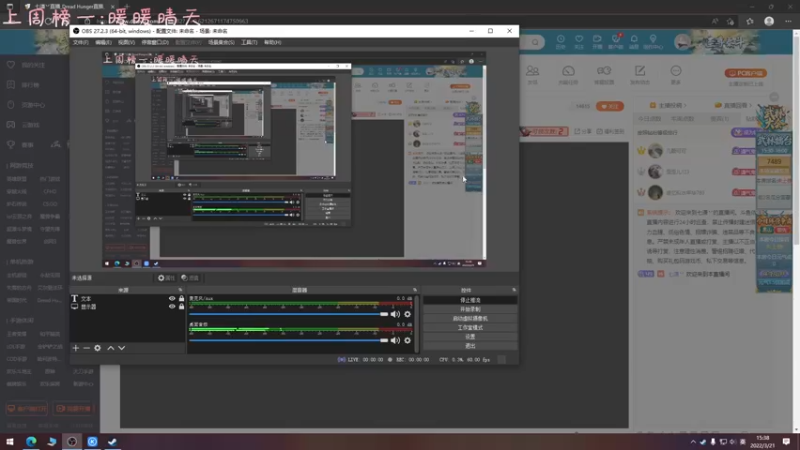Open go-live camera icon in Douyu header
Viewport: 800px width, 450px height.
click(597, 41)
